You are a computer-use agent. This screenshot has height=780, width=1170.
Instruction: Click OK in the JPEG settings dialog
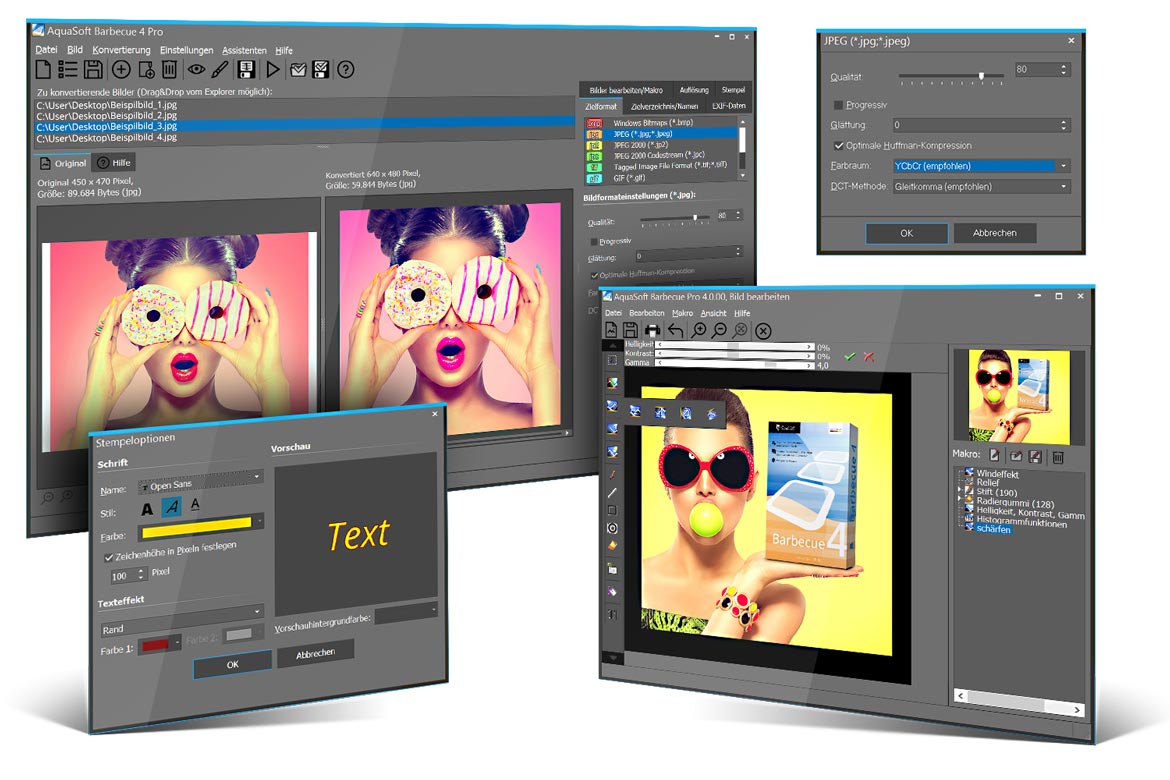(906, 233)
